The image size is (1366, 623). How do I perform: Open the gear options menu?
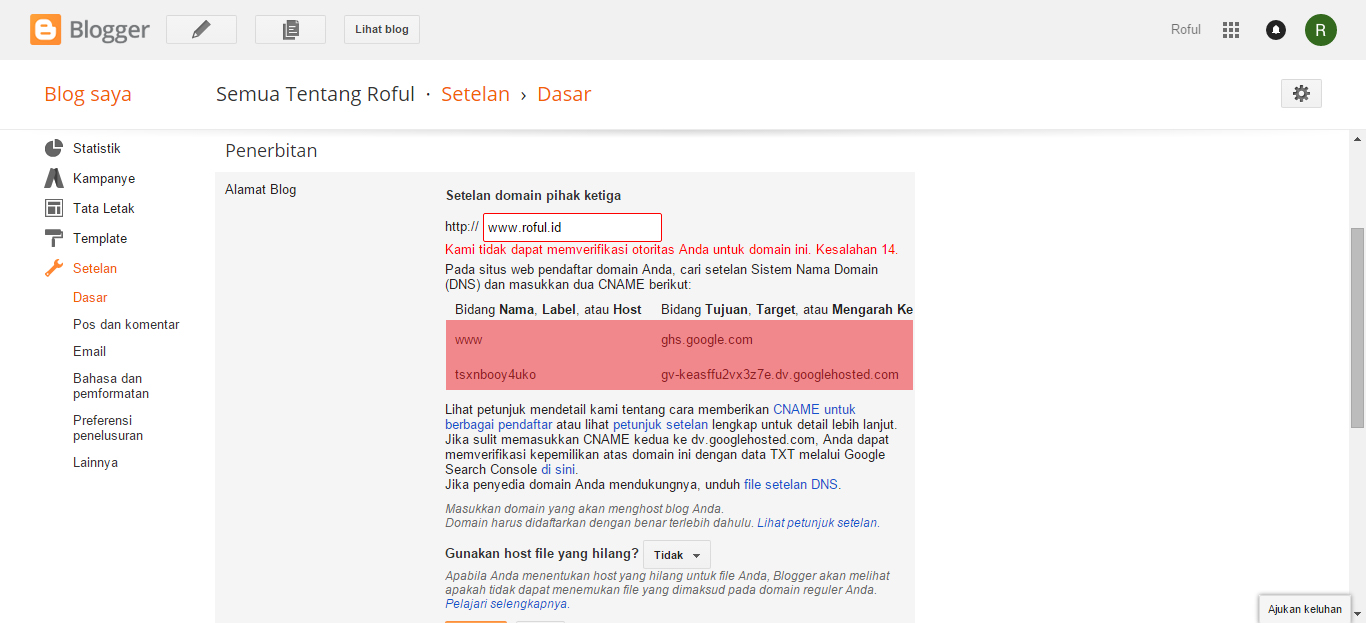(x=1300, y=93)
